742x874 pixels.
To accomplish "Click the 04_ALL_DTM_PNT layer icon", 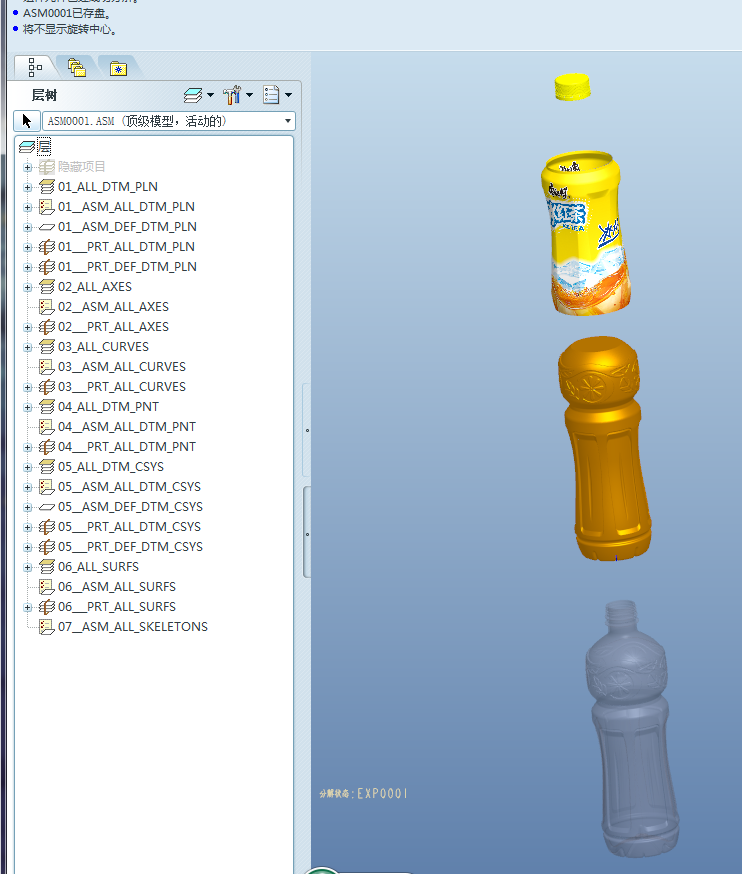I will [47, 407].
